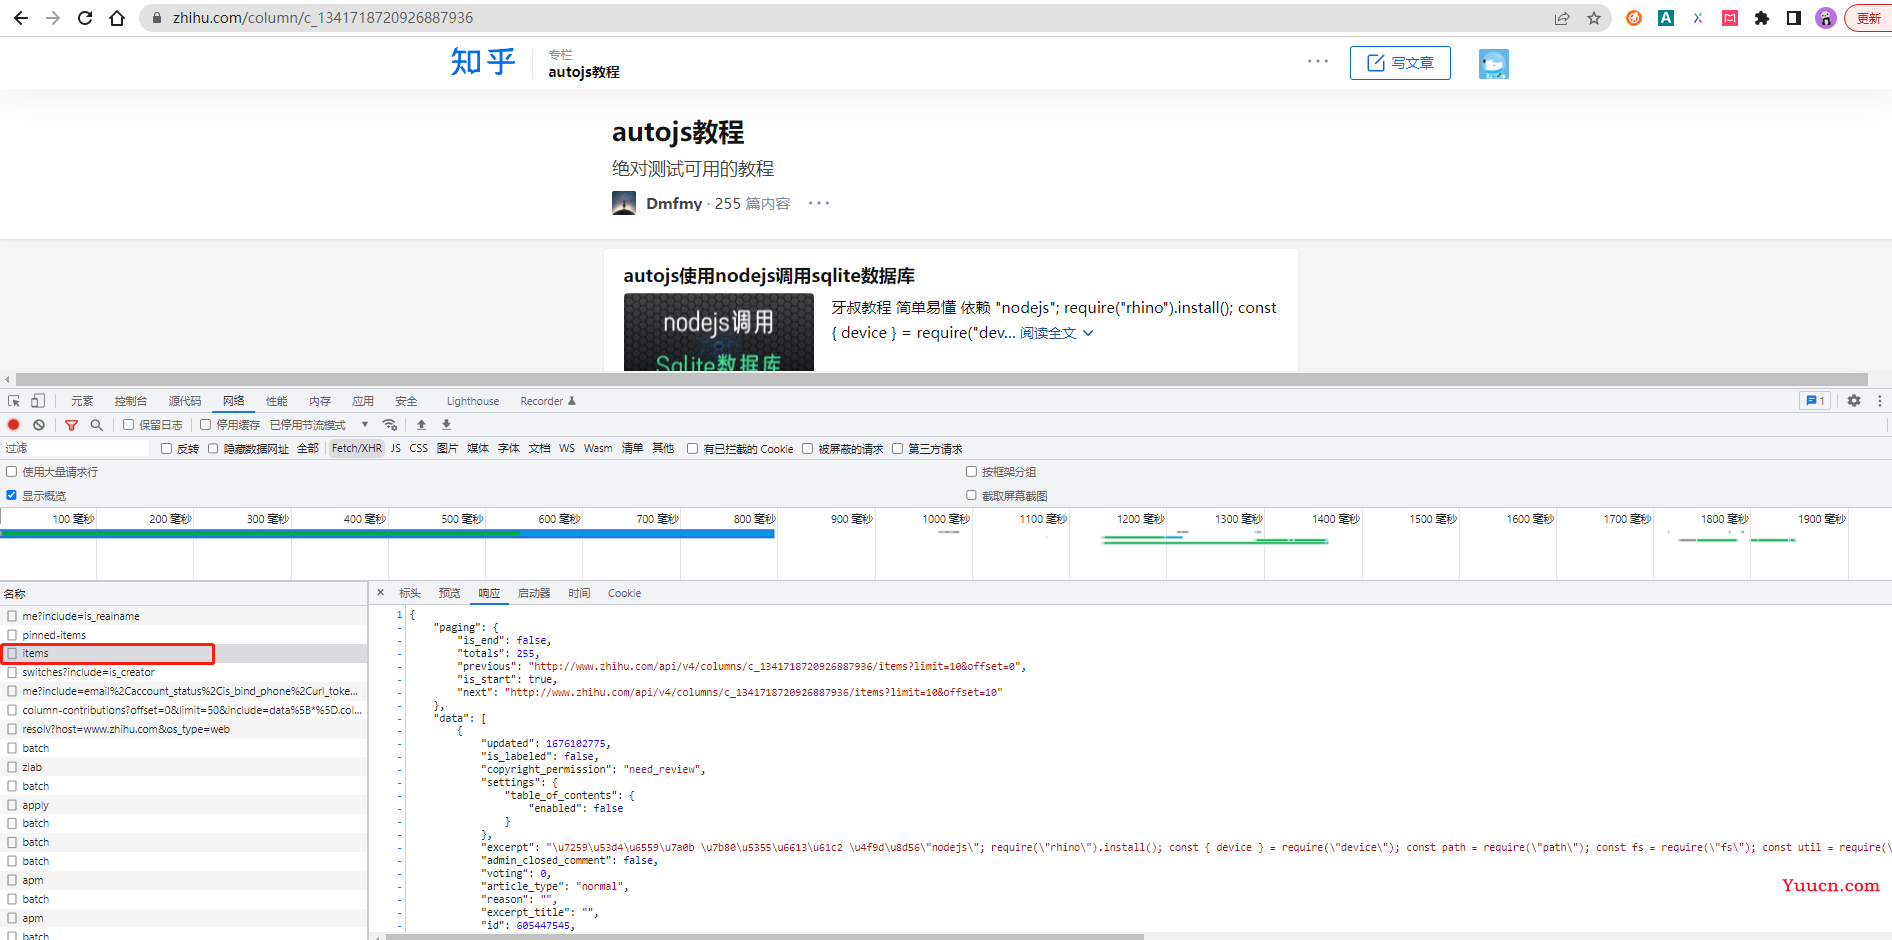This screenshot has height=940, width=1892.
Task: Open the orange rocket extension icon
Action: click(1634, 18)
